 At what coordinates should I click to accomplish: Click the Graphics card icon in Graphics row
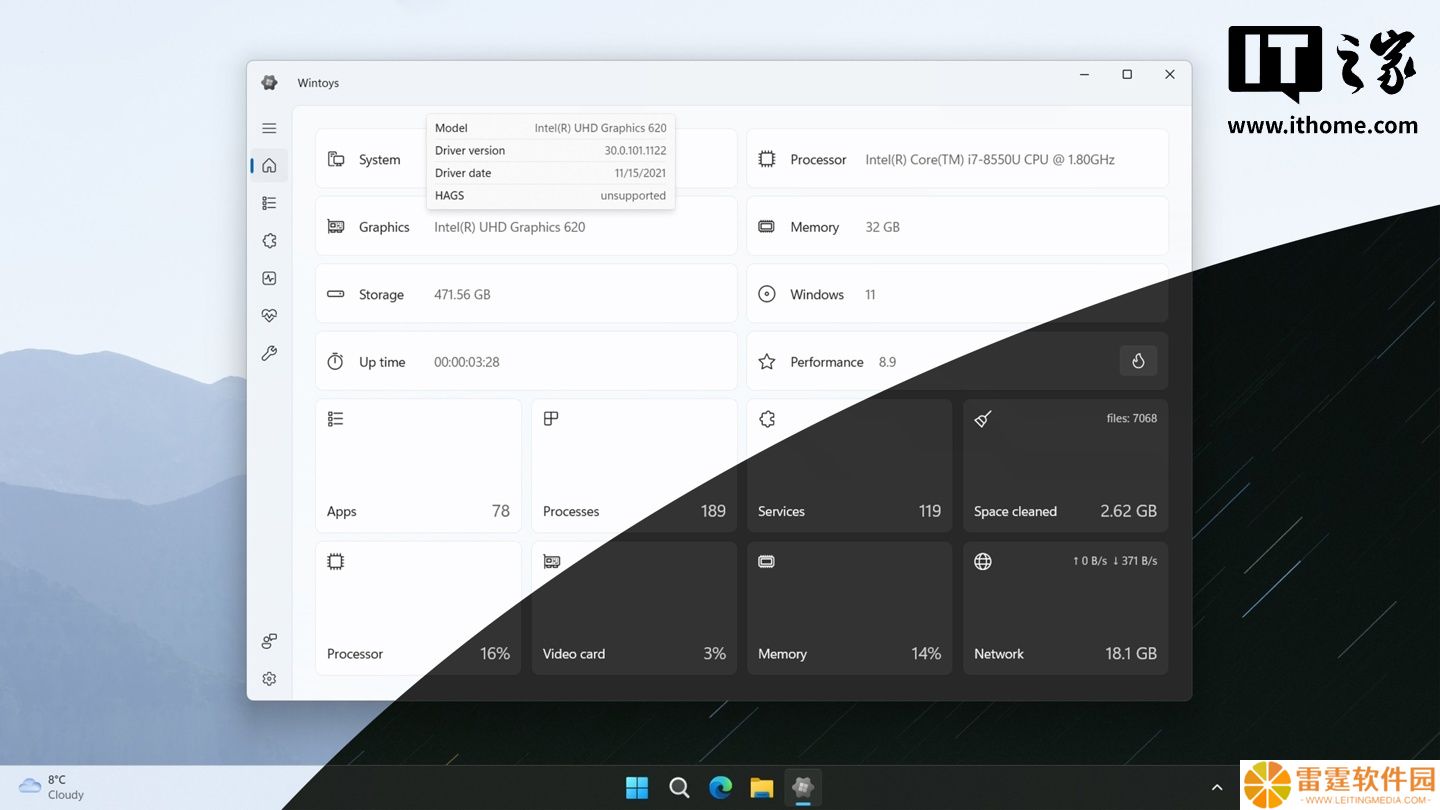tap(336, 227)
